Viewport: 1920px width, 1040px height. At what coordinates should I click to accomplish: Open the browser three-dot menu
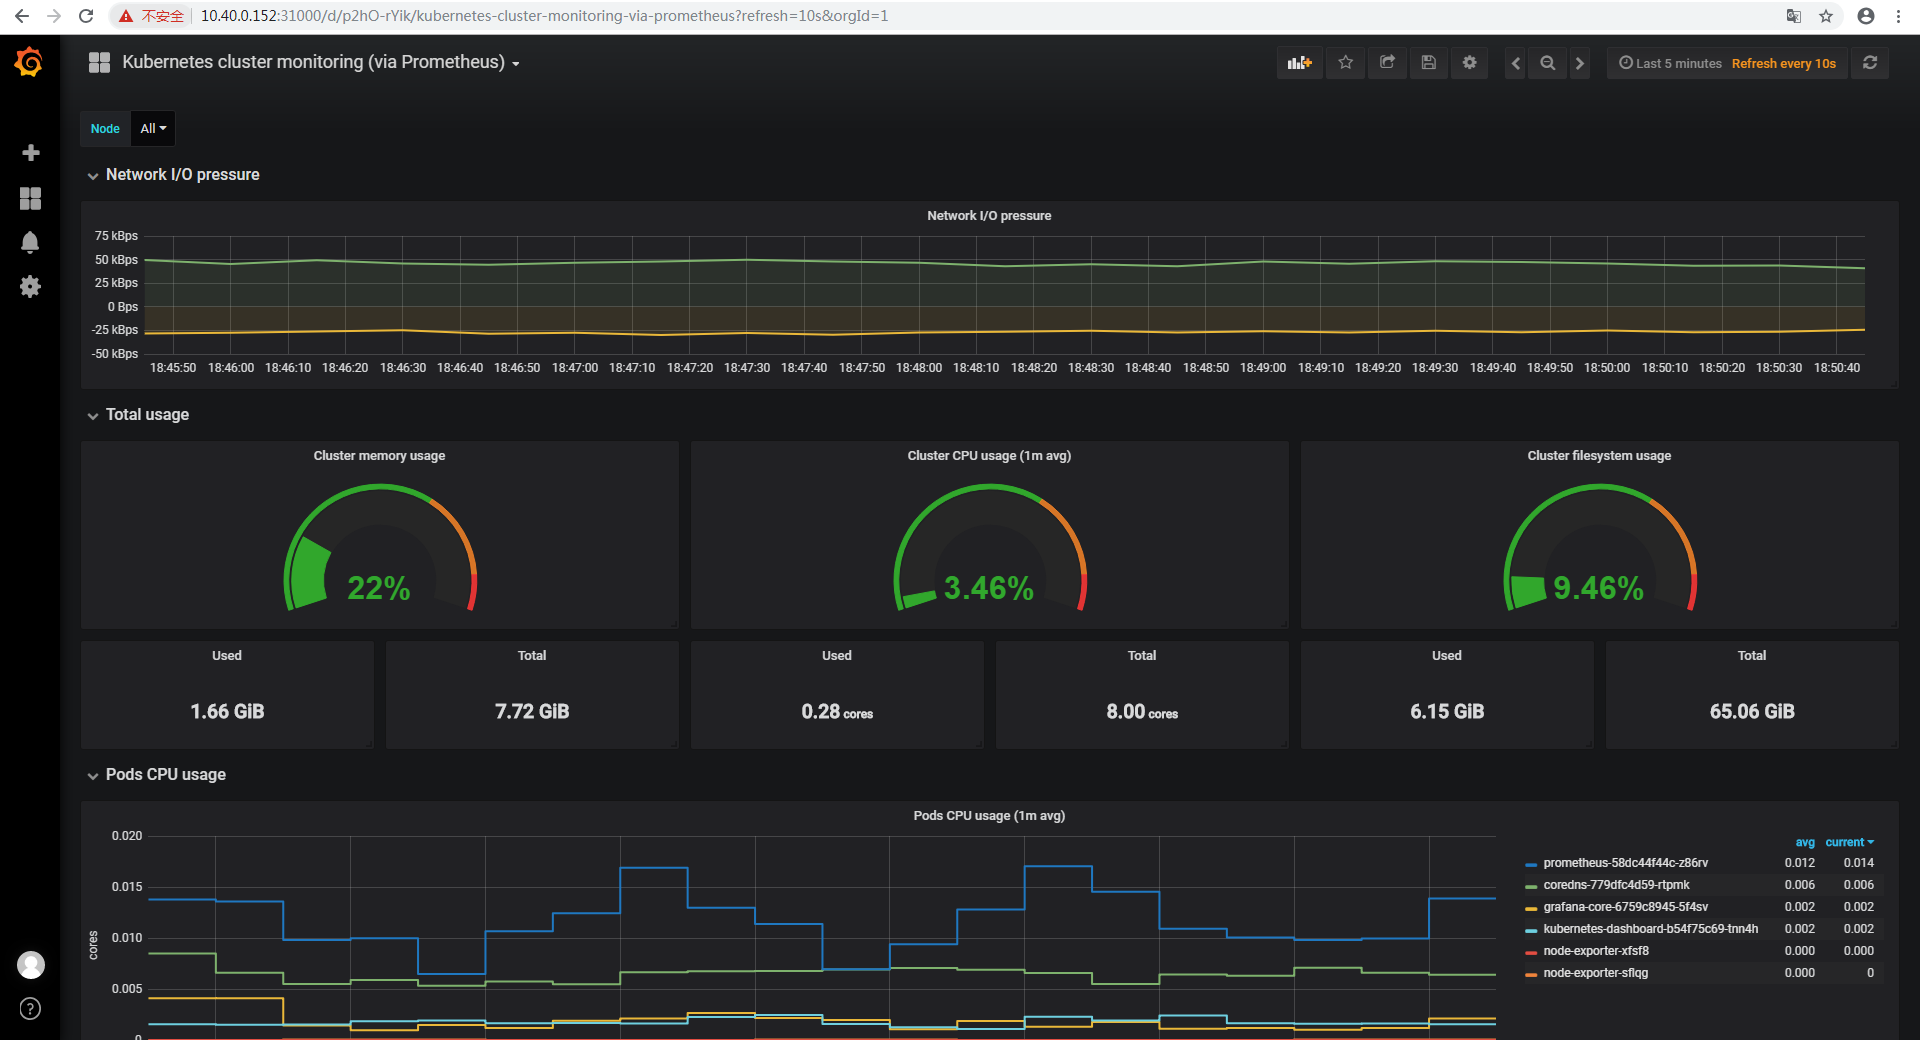(1898, 16)
